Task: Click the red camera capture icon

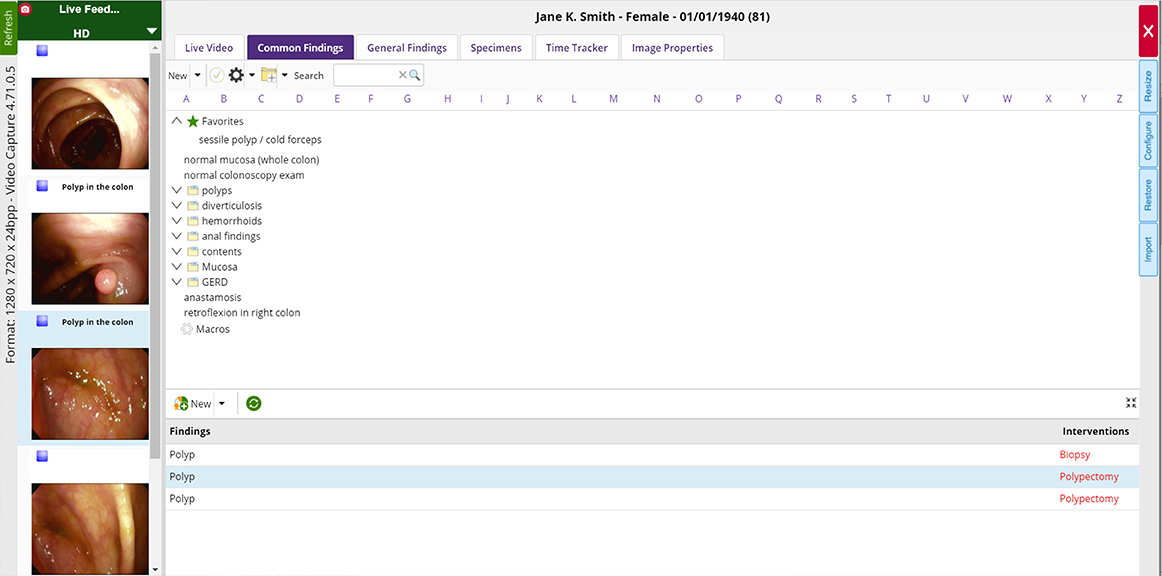Action: point(26,9)
